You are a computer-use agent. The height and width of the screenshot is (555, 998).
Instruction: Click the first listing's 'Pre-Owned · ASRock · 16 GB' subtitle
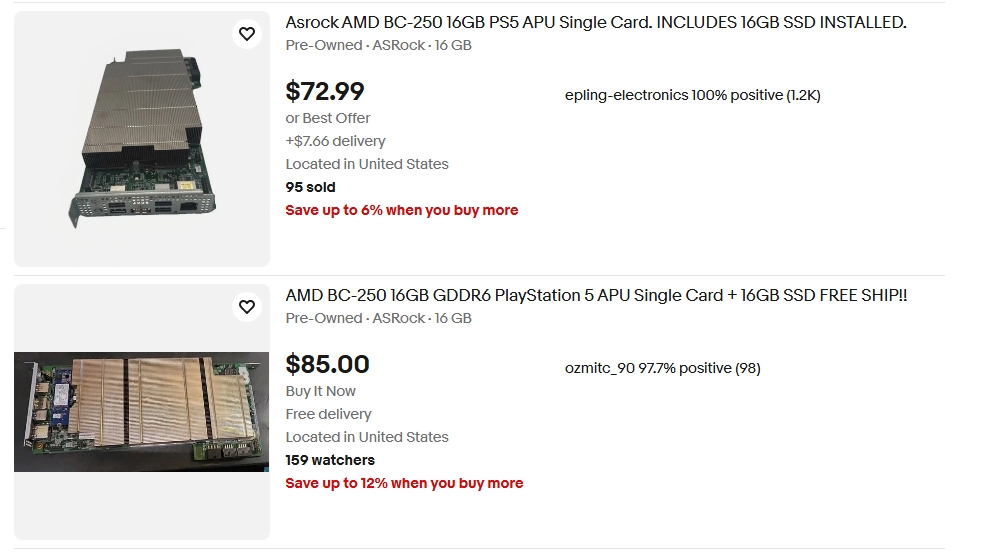point(378,45)
